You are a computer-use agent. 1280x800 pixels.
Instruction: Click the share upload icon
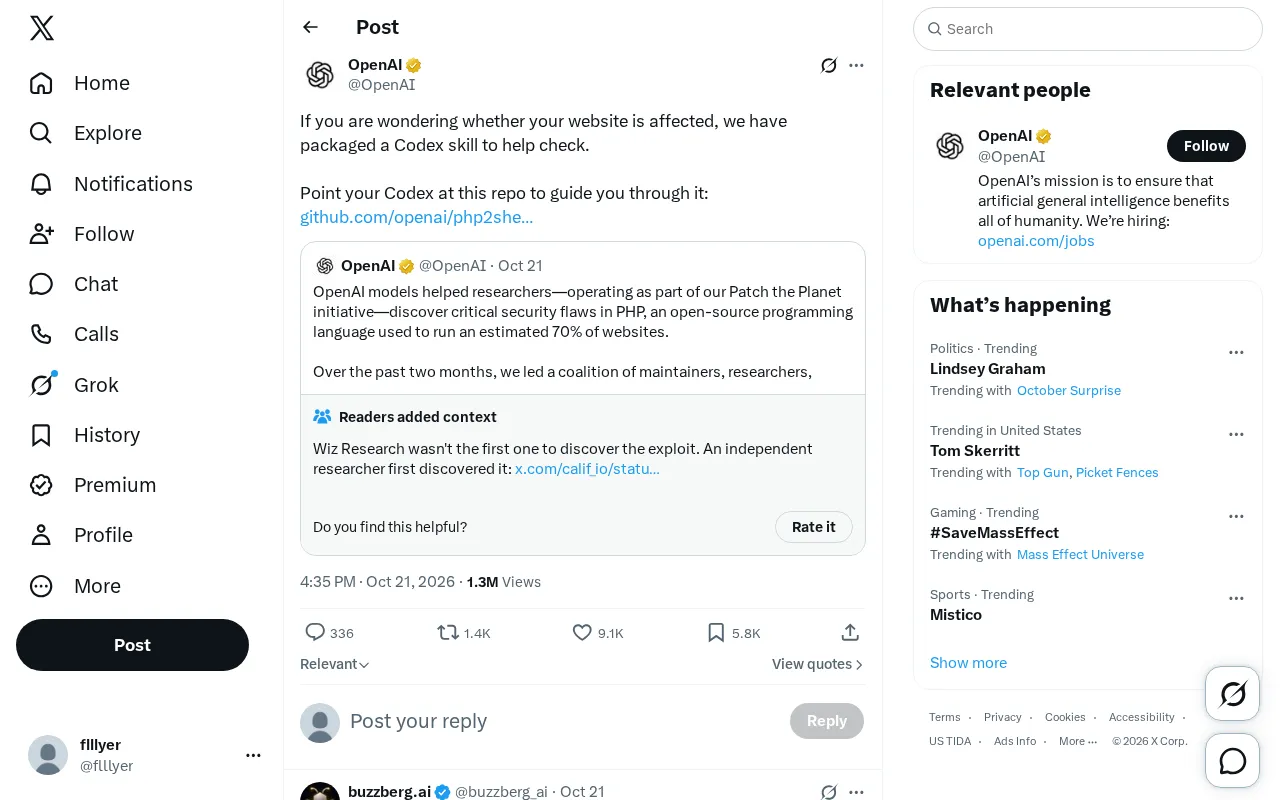pos(850,633)
